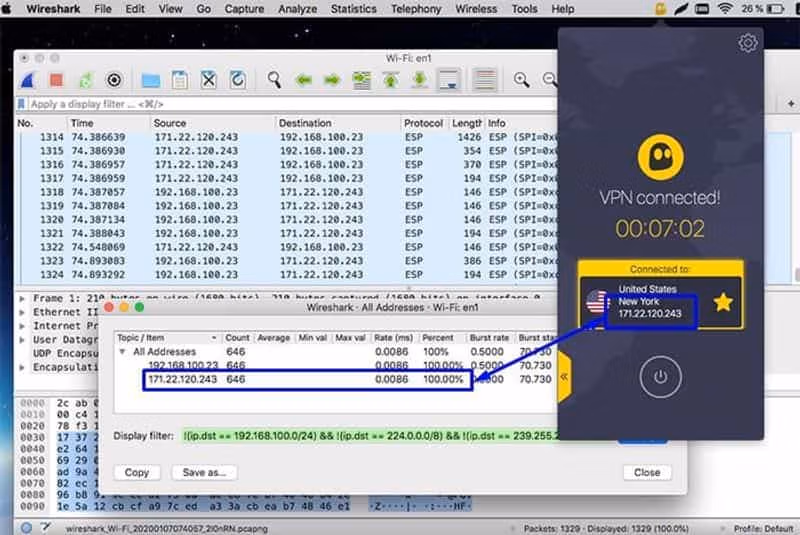The image size is (800, 535).
Task: Go back with the green left arrow
Action: (x=304, y=80)
